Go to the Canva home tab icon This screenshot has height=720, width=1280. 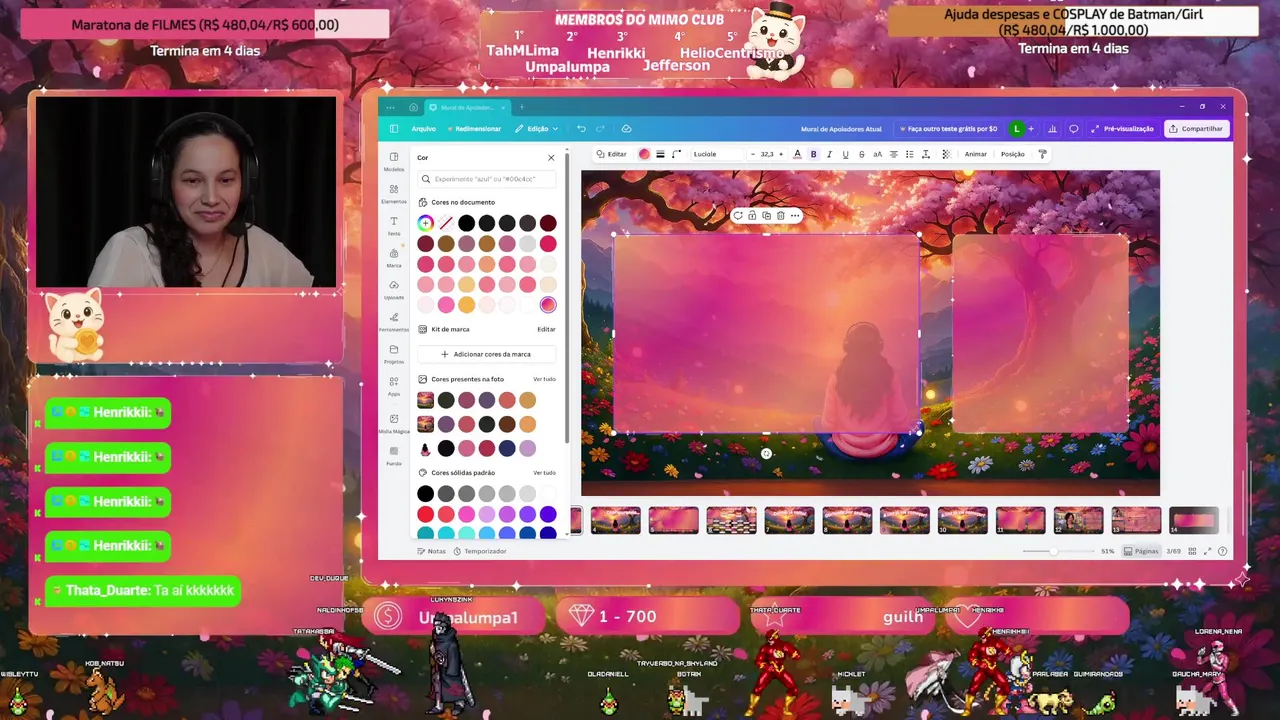[x=413, y=107]
